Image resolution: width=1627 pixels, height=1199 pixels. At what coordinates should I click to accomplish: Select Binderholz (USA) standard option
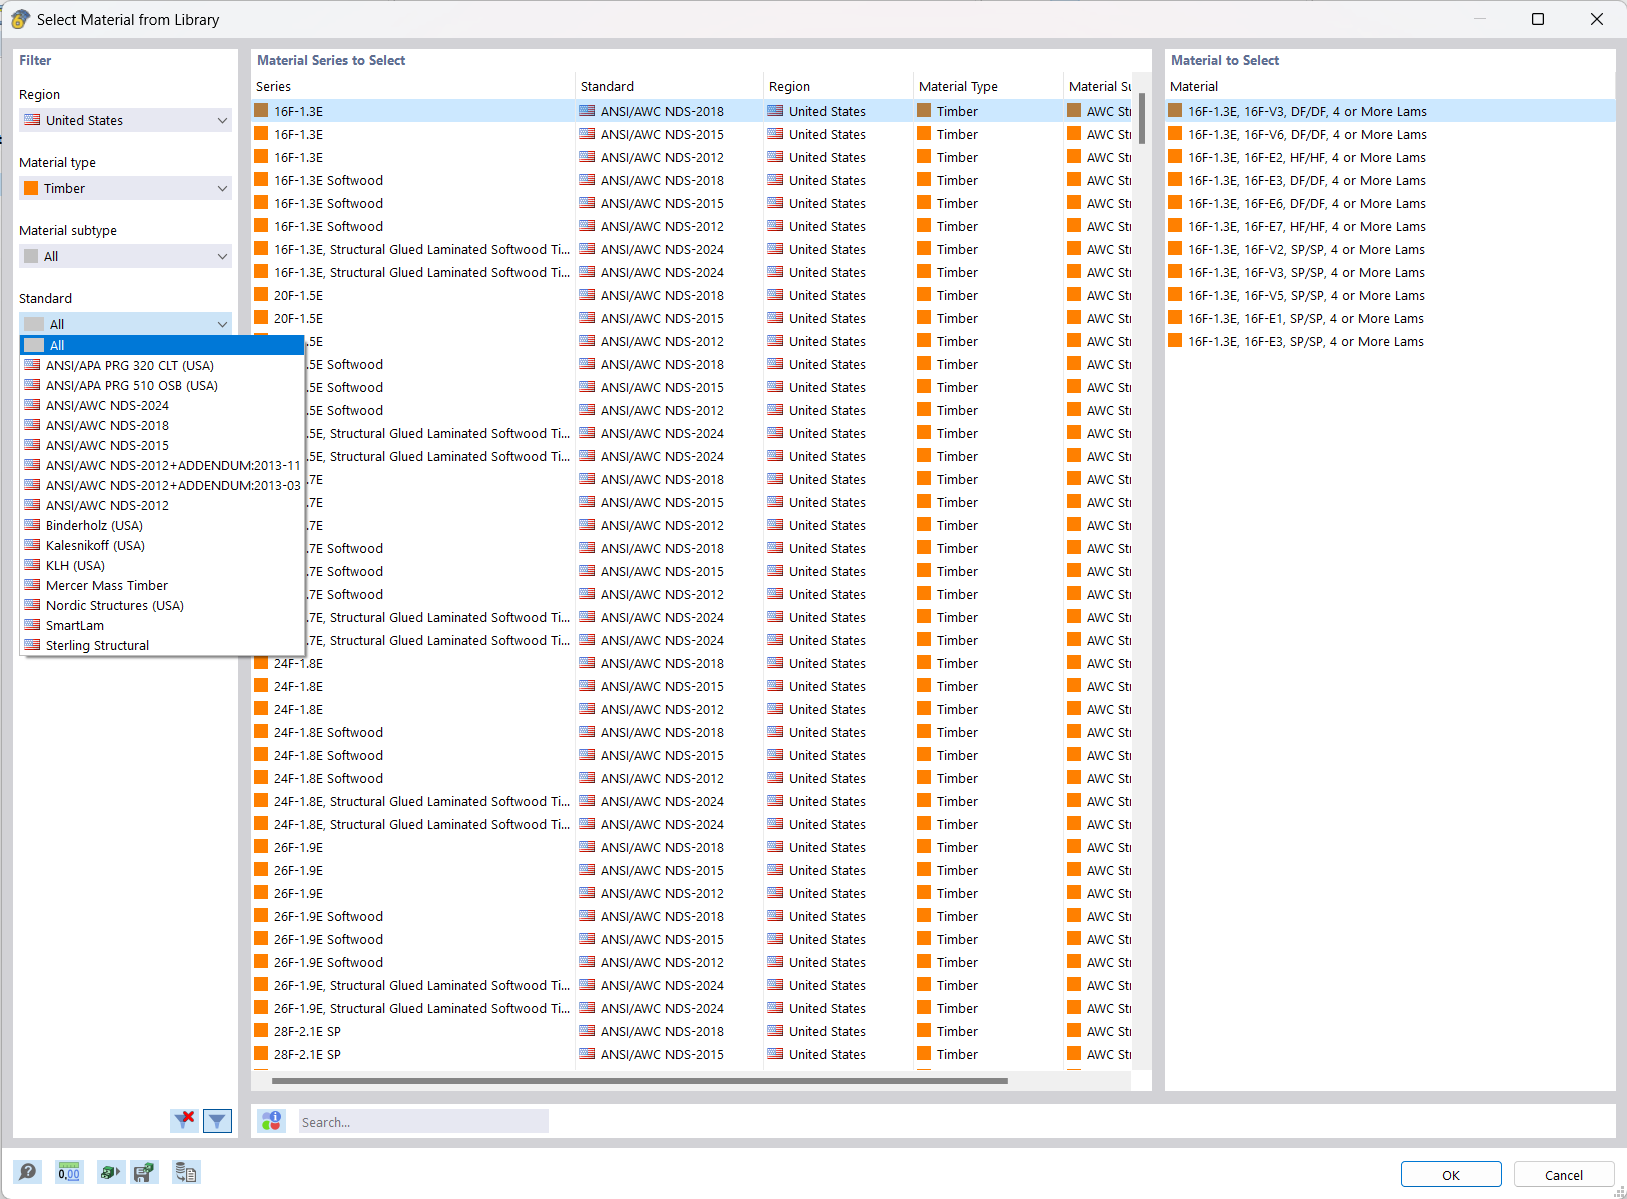click(x=162, y=525)
